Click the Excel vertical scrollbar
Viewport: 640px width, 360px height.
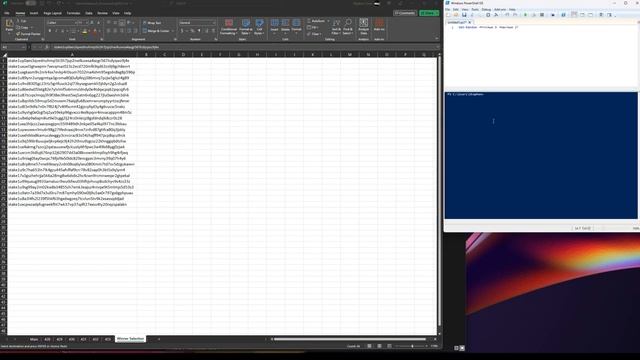[x=439, y=190]
